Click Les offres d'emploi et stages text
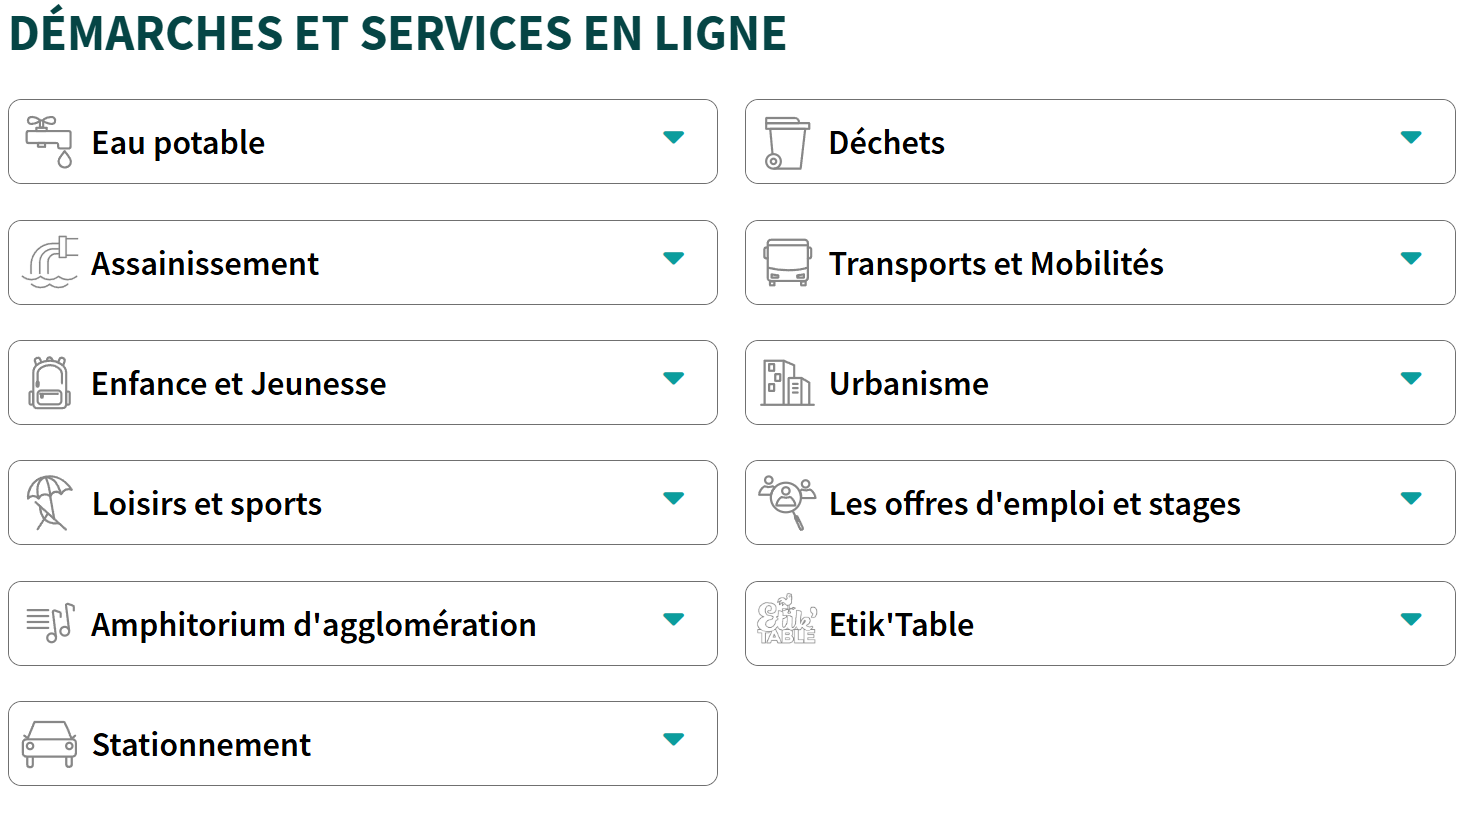The height and width of the screenshot is (832, 1476). (x=1034, y=504)
